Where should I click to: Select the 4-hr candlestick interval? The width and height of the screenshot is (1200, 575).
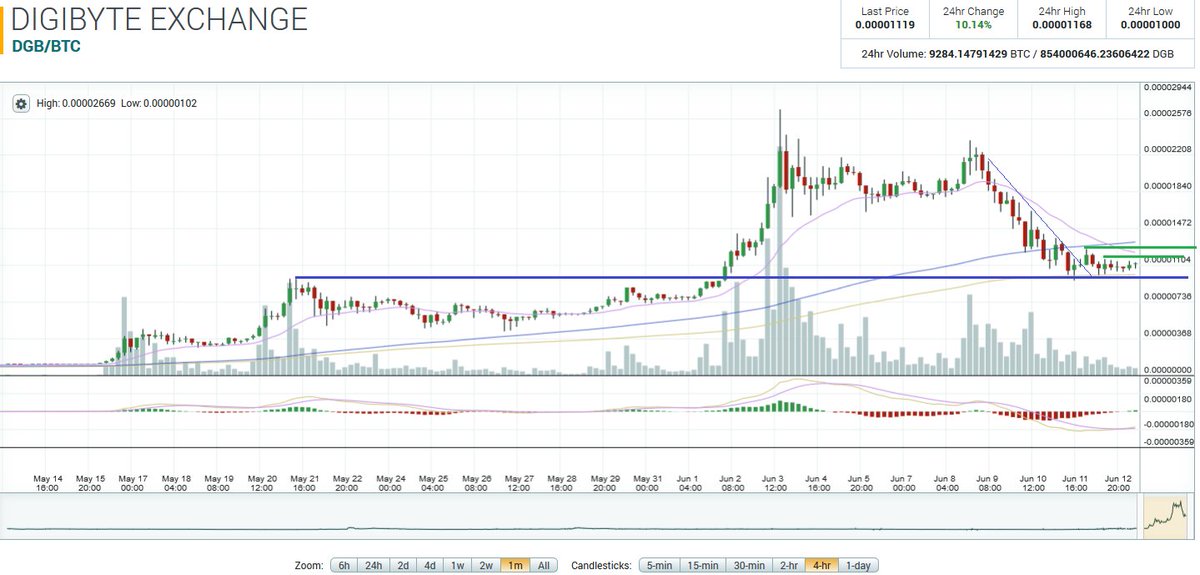click(821, 565)
